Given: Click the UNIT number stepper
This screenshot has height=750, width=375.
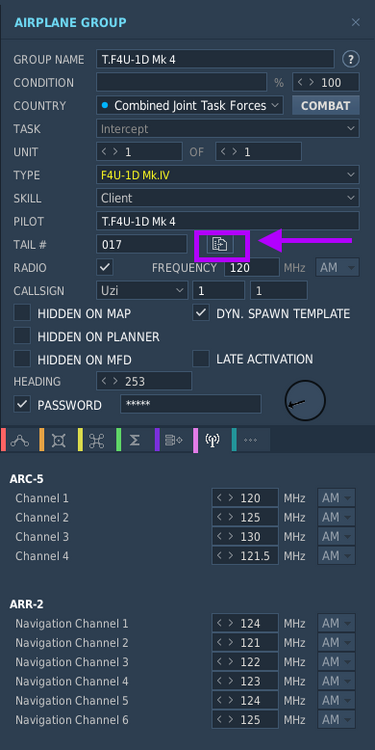Looking at the screenshot, I should 139,152.
